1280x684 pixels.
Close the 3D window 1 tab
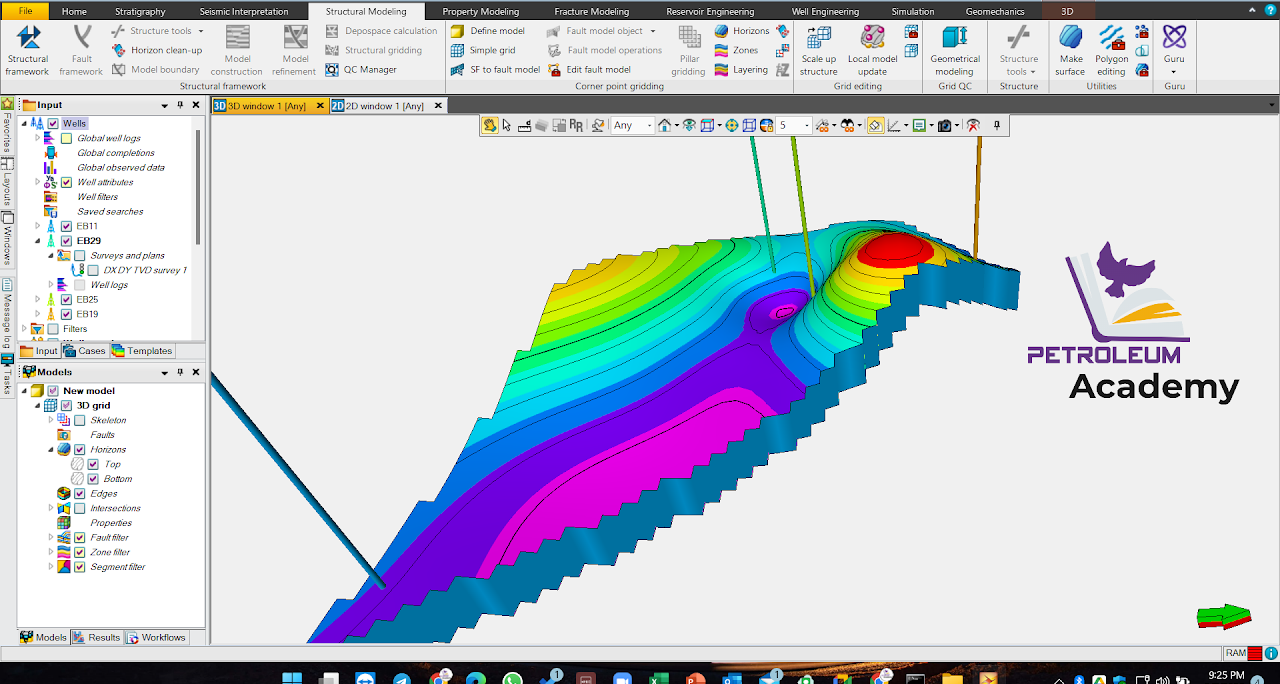[320, 105]
